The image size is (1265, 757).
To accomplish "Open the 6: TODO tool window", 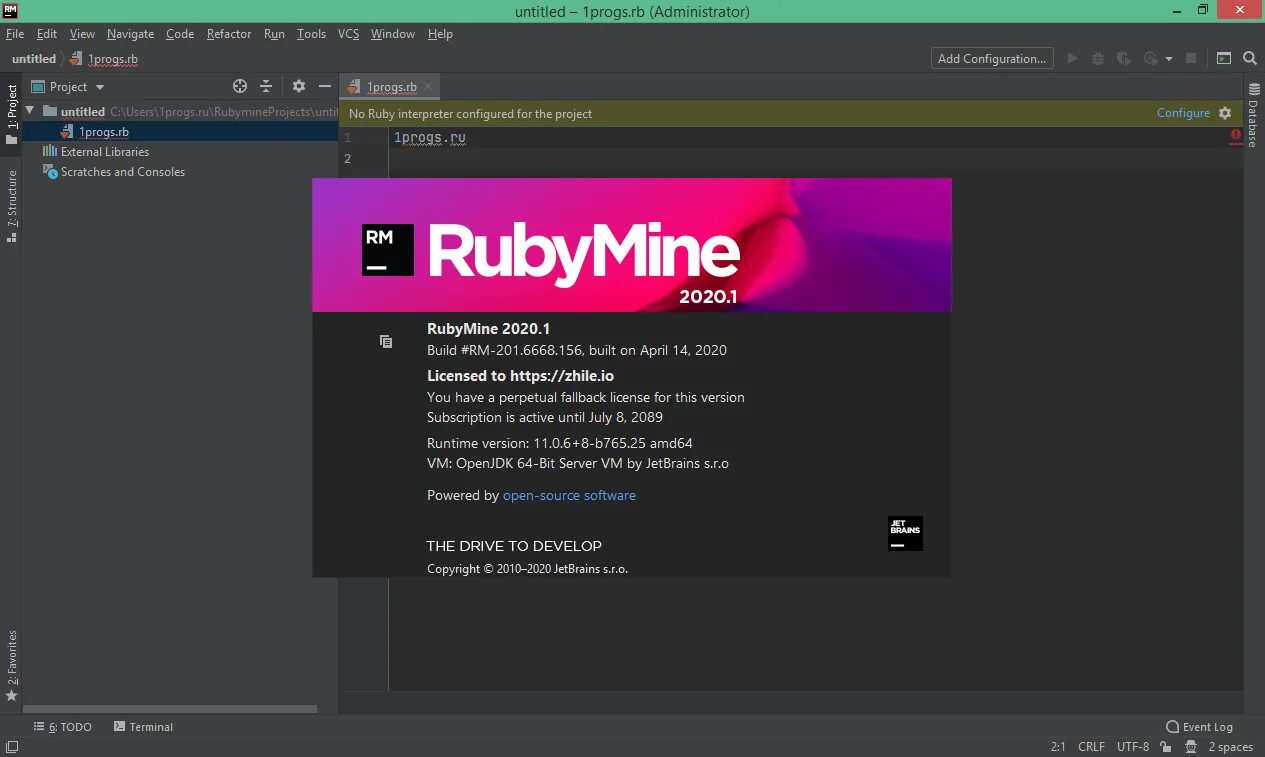I will [x=63, y=727].
